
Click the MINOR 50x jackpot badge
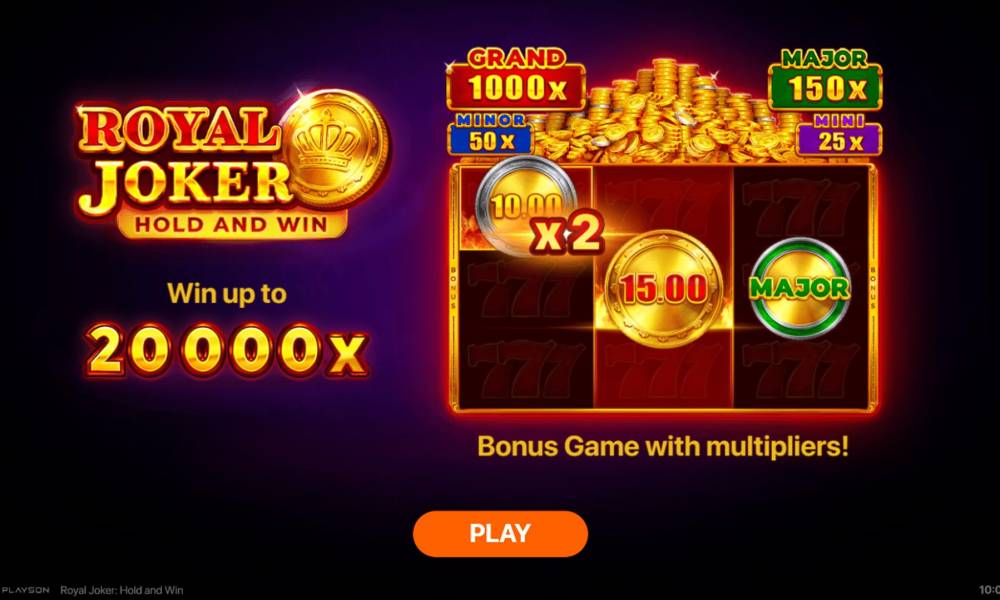(490, 135)
